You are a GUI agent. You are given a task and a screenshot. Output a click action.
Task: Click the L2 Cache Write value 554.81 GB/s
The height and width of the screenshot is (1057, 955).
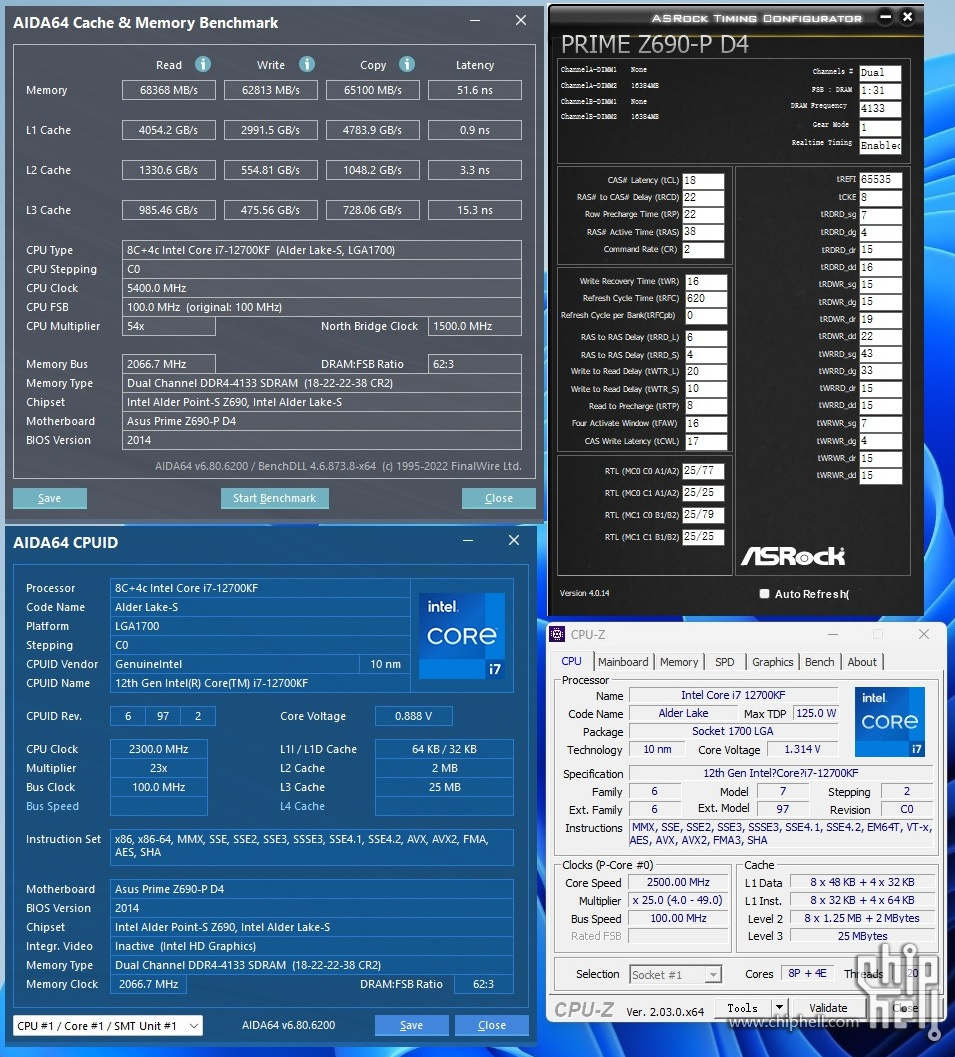[x=270, y=170]
